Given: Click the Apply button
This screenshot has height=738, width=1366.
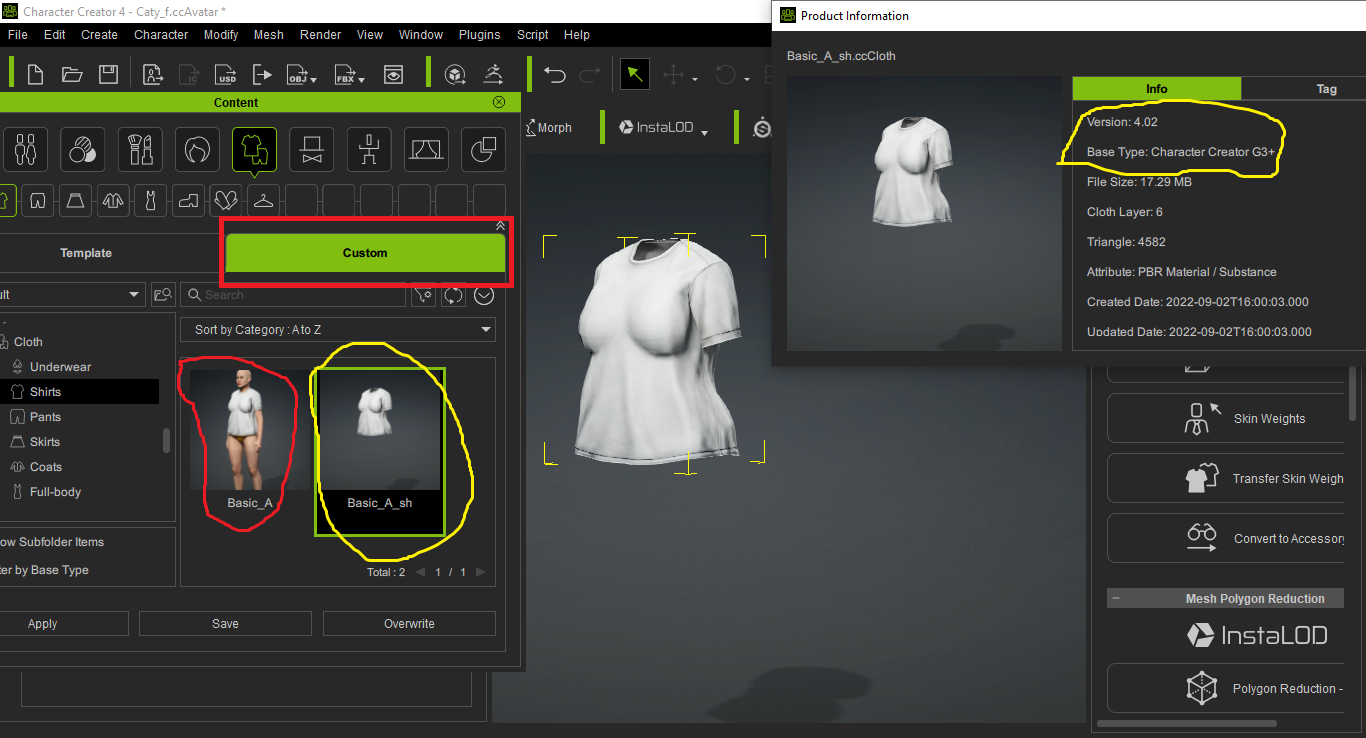Looking at the screenshot, I should click(42, 624).
